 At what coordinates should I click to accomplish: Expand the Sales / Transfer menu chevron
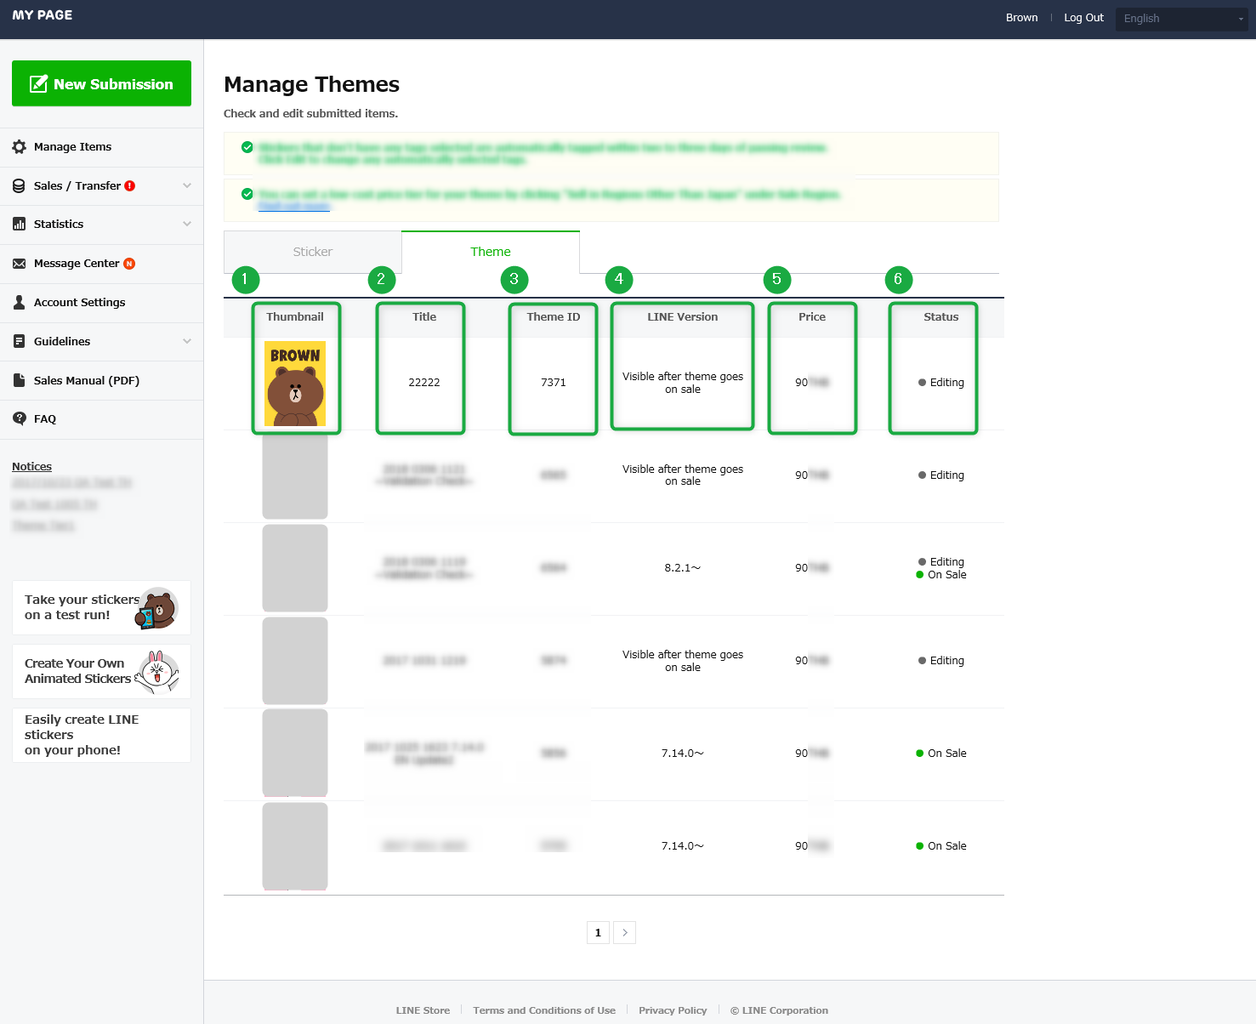point(187,186)
